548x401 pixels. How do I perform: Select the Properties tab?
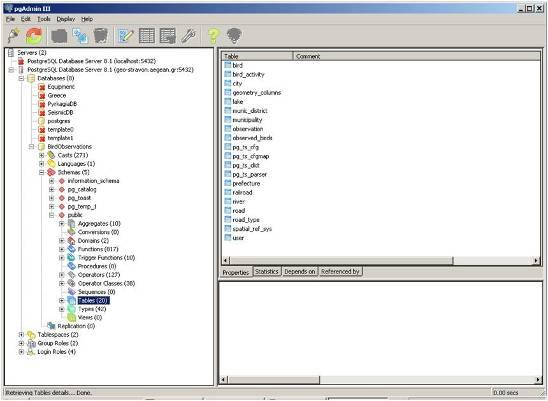tap(236, 272)
